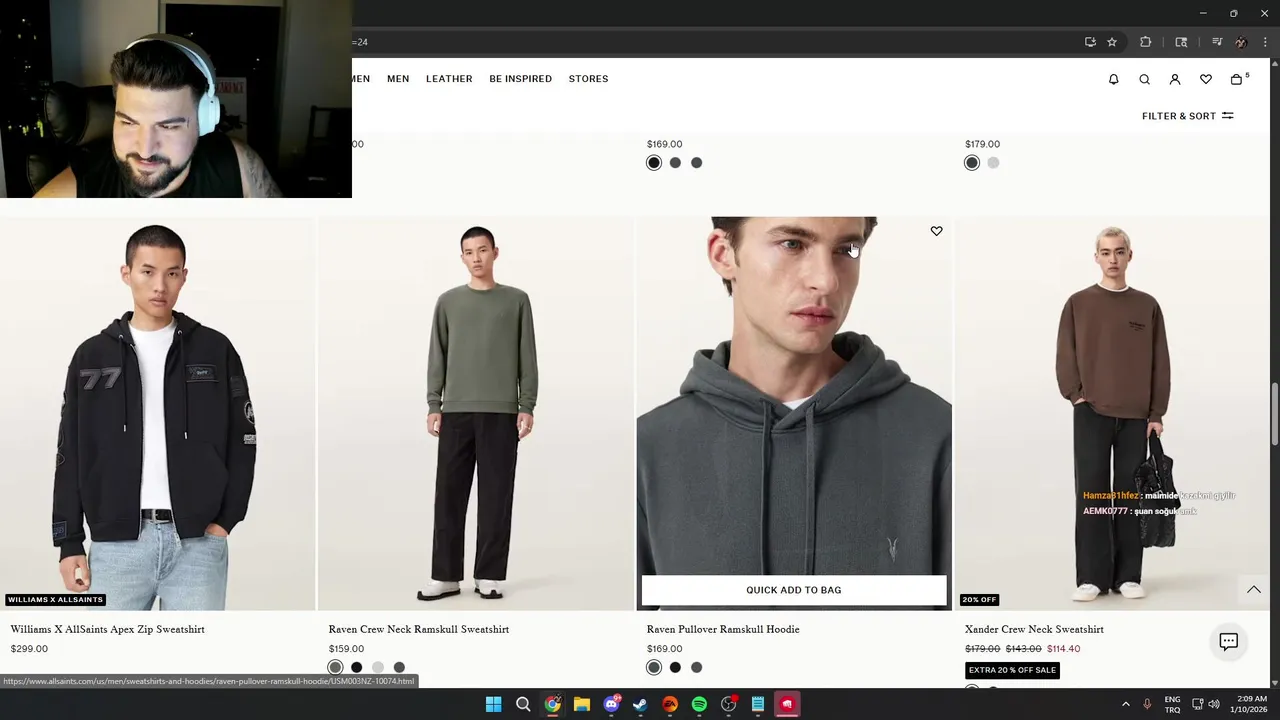
Task: Click the 20% OFF badge on Xander
Action: (979, 600)
